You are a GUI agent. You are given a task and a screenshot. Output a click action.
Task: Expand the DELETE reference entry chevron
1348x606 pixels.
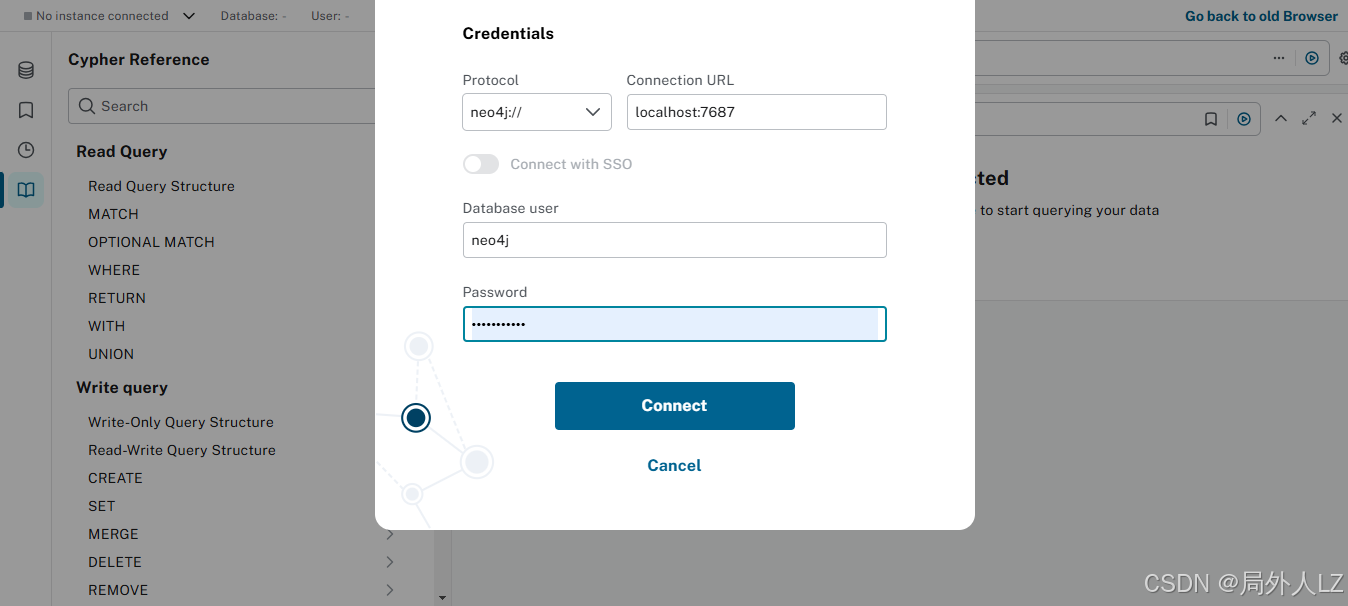389,562
